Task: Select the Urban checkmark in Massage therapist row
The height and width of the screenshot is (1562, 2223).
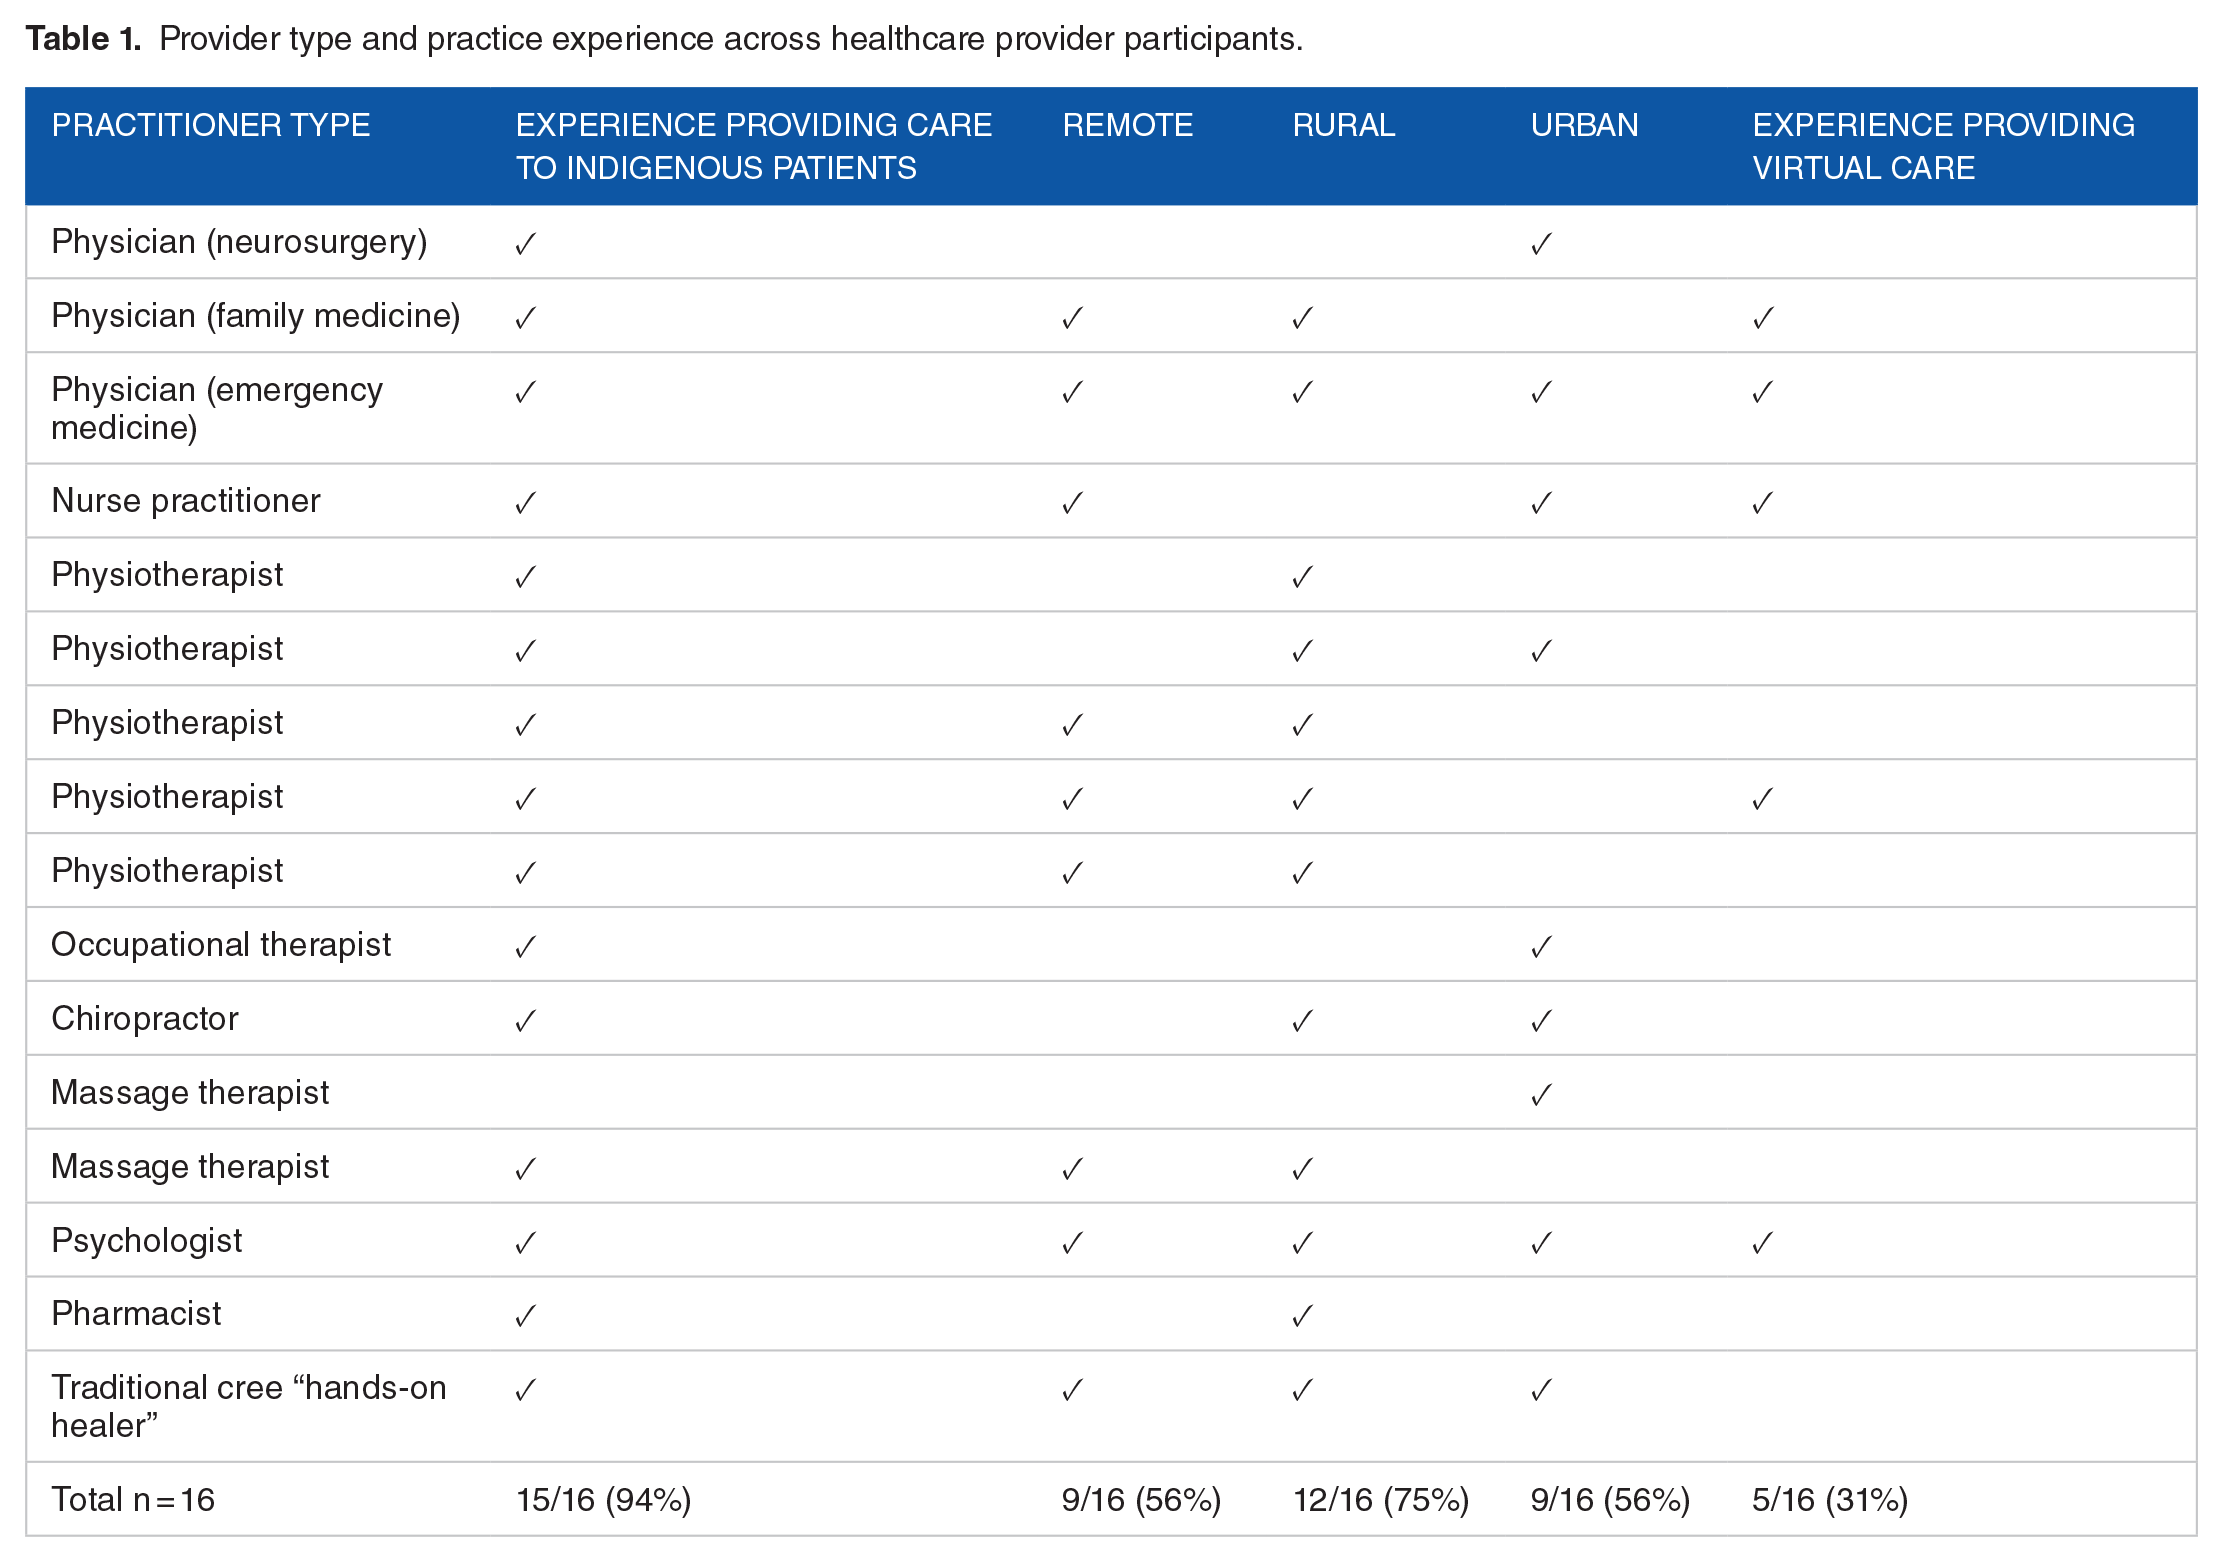Action: (1541, 1095)
